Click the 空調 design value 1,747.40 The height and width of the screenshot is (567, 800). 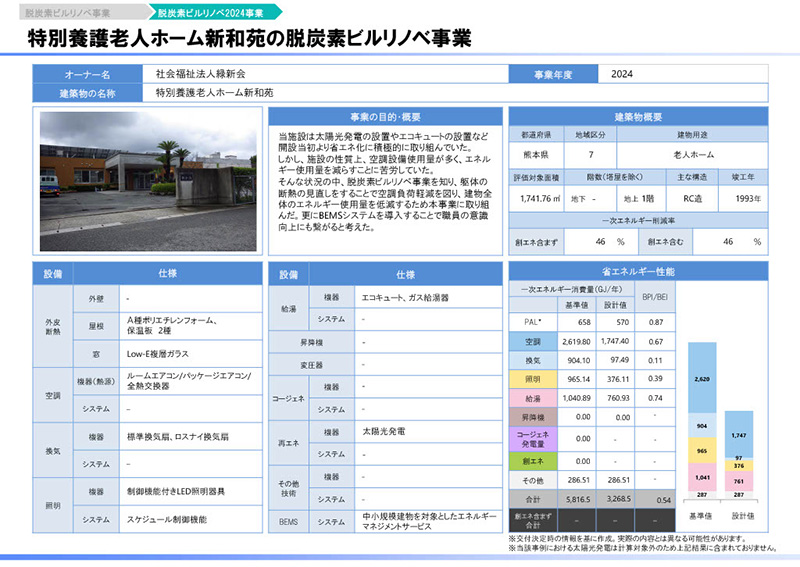pyautogui.click(x=615, y=341)
